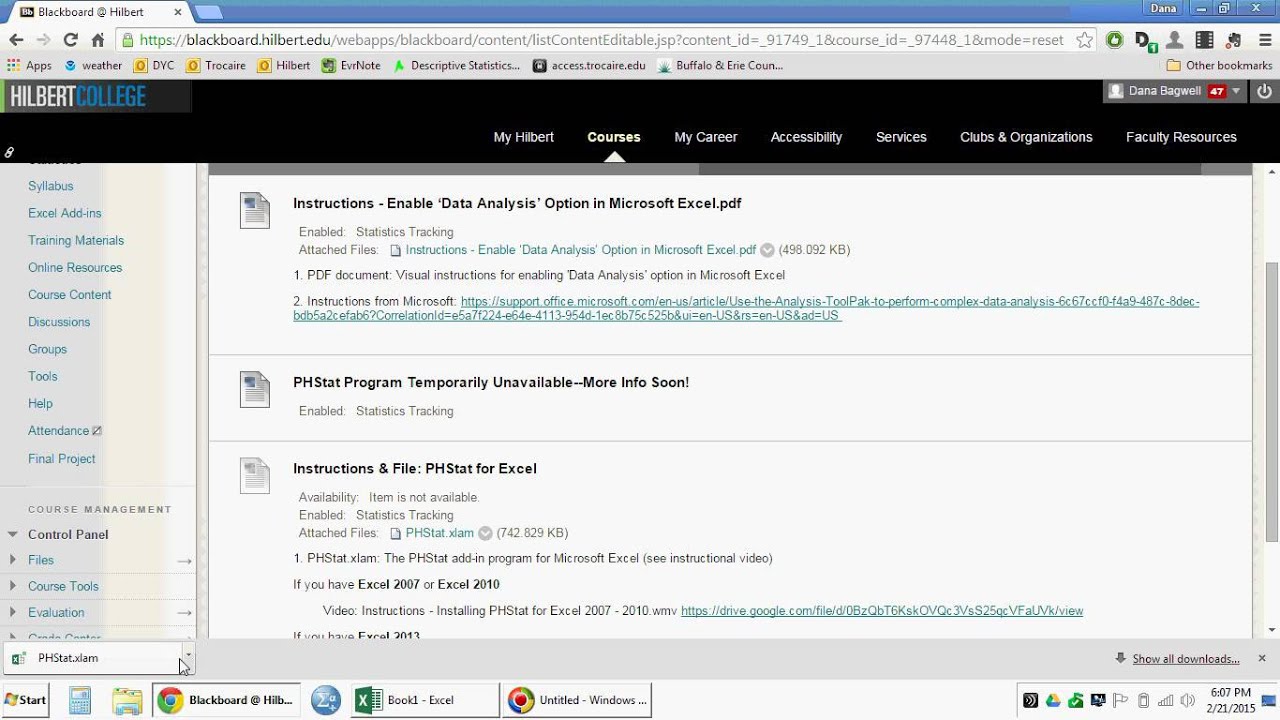Click the Windows Start button

(25, 700)
